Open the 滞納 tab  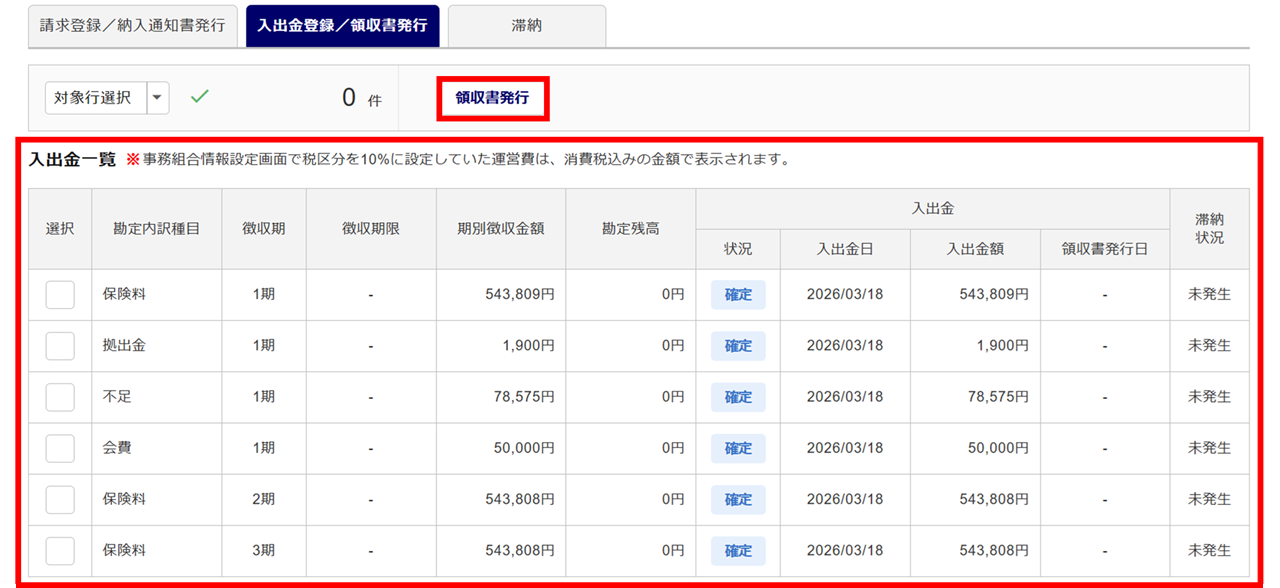point(526,26)
